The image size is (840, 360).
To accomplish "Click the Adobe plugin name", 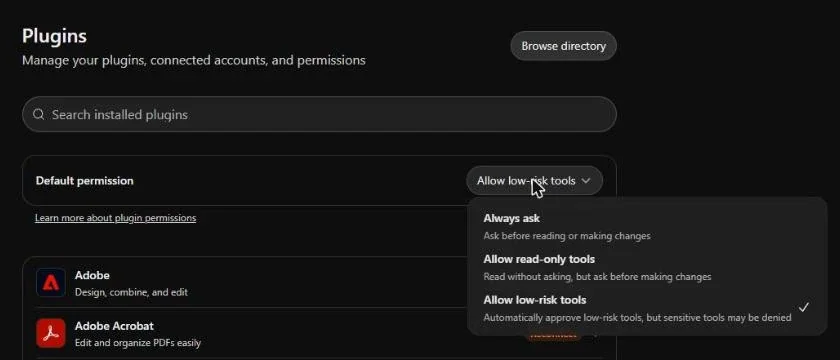I will pos(92,275).
